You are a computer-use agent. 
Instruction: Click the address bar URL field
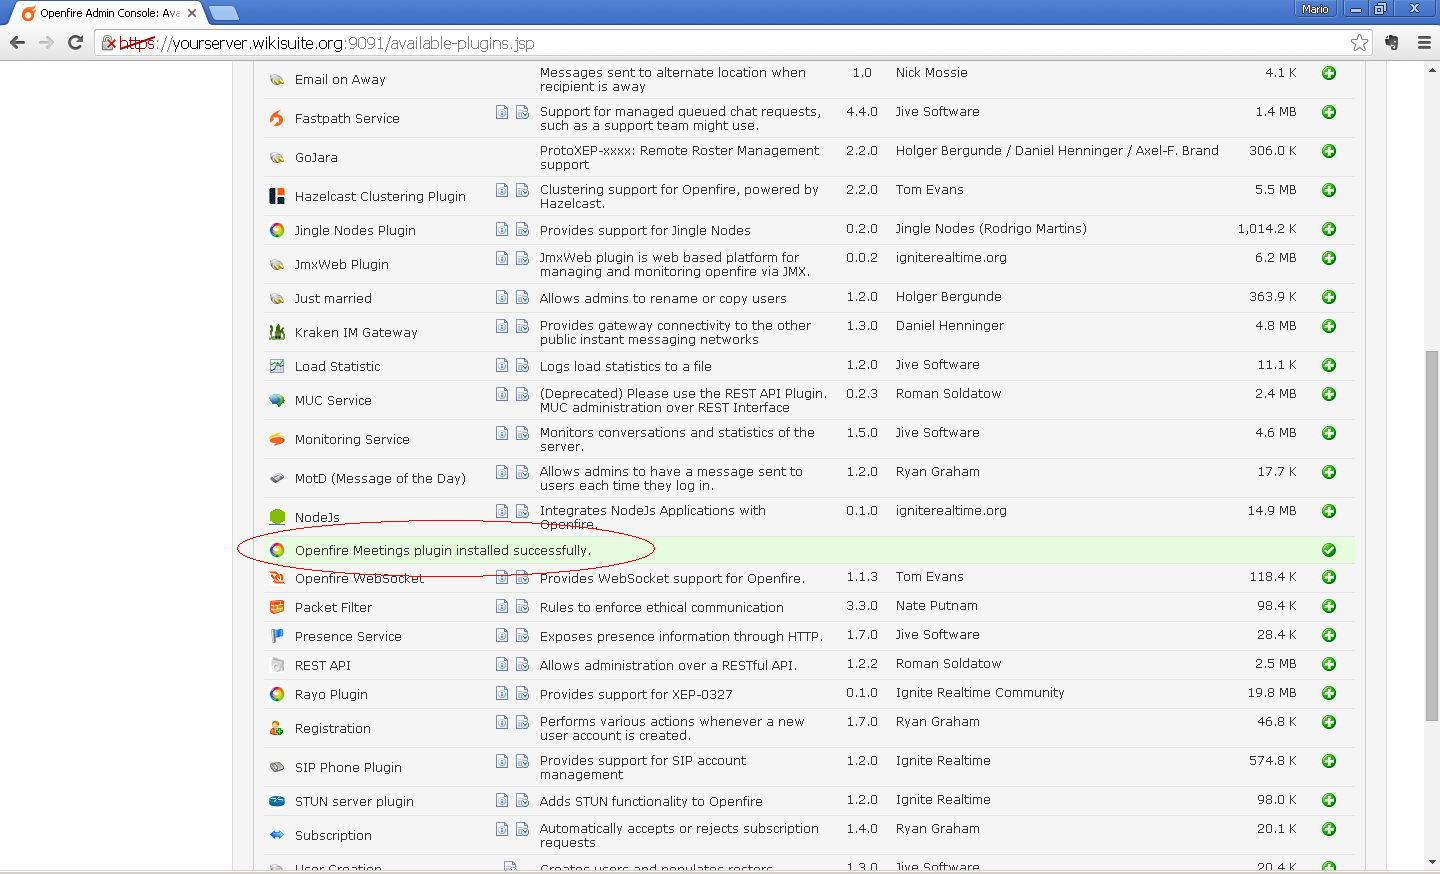700,43
